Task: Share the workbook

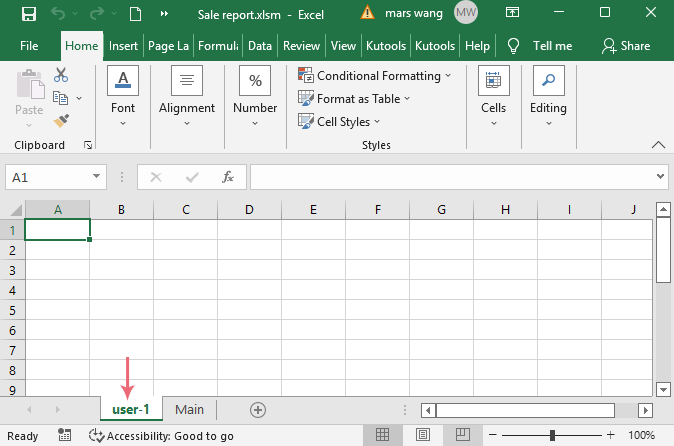Action: pos(626,46)
